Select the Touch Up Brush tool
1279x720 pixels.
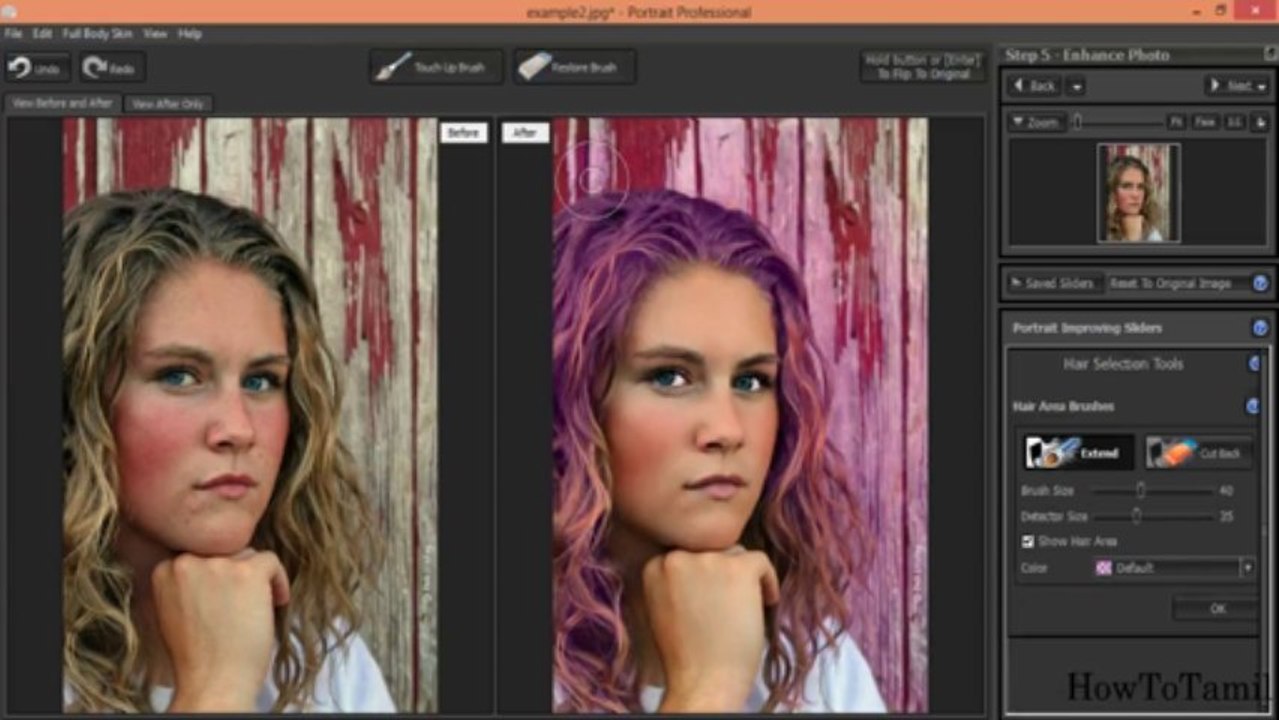[436, 67]
